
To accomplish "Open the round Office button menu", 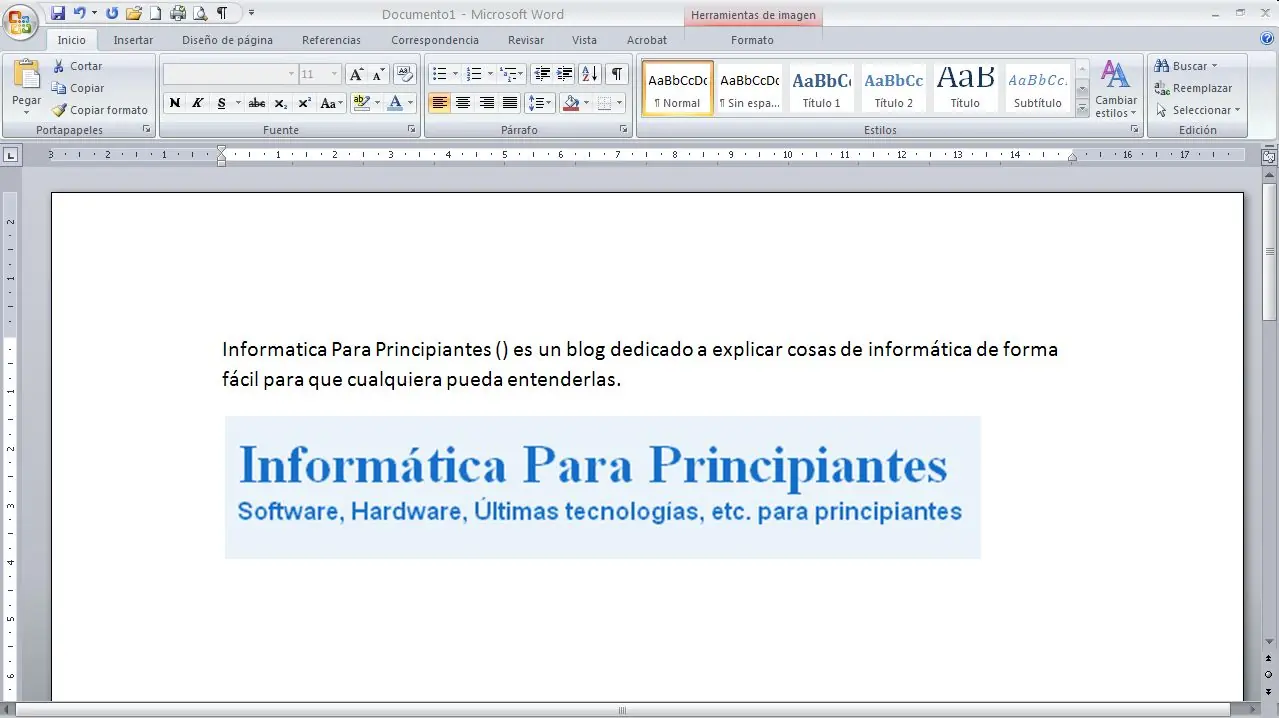I will pyautogui.click(x=20, y=20).
